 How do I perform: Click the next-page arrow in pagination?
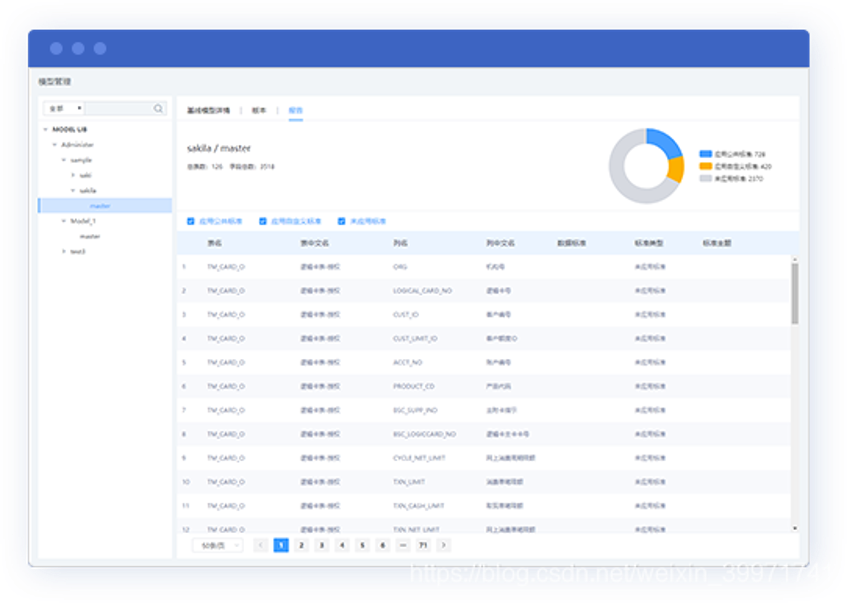pyautogui.click(x=443, y=545)
